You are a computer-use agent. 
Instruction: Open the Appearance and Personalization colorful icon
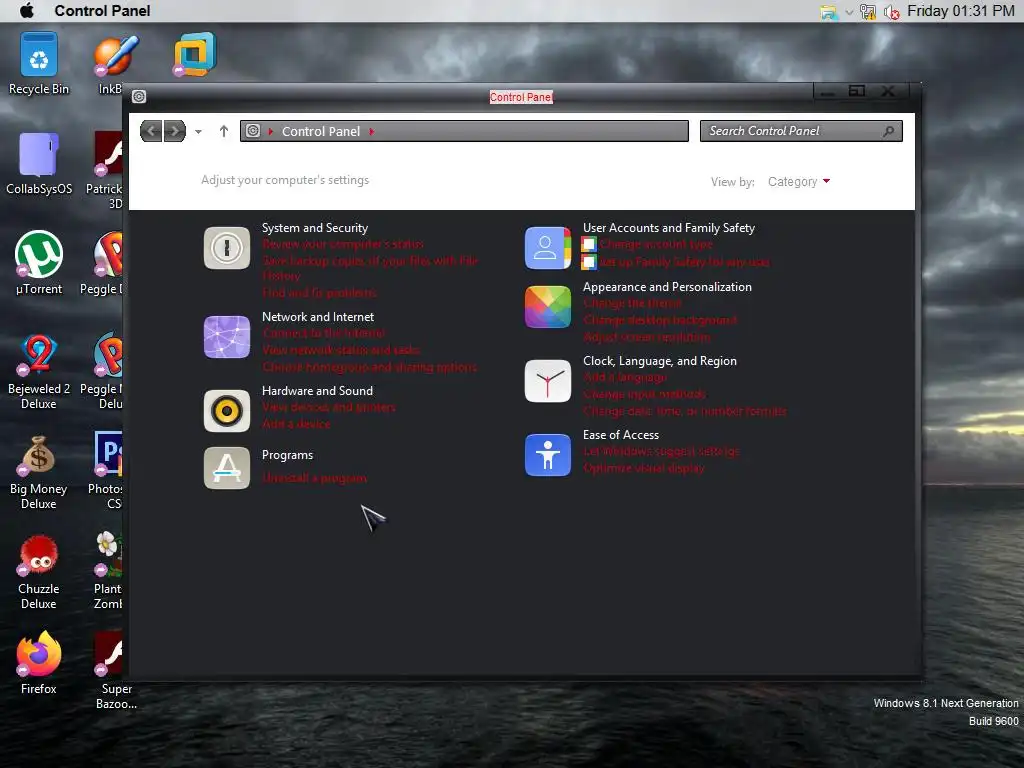click(548, 307)
